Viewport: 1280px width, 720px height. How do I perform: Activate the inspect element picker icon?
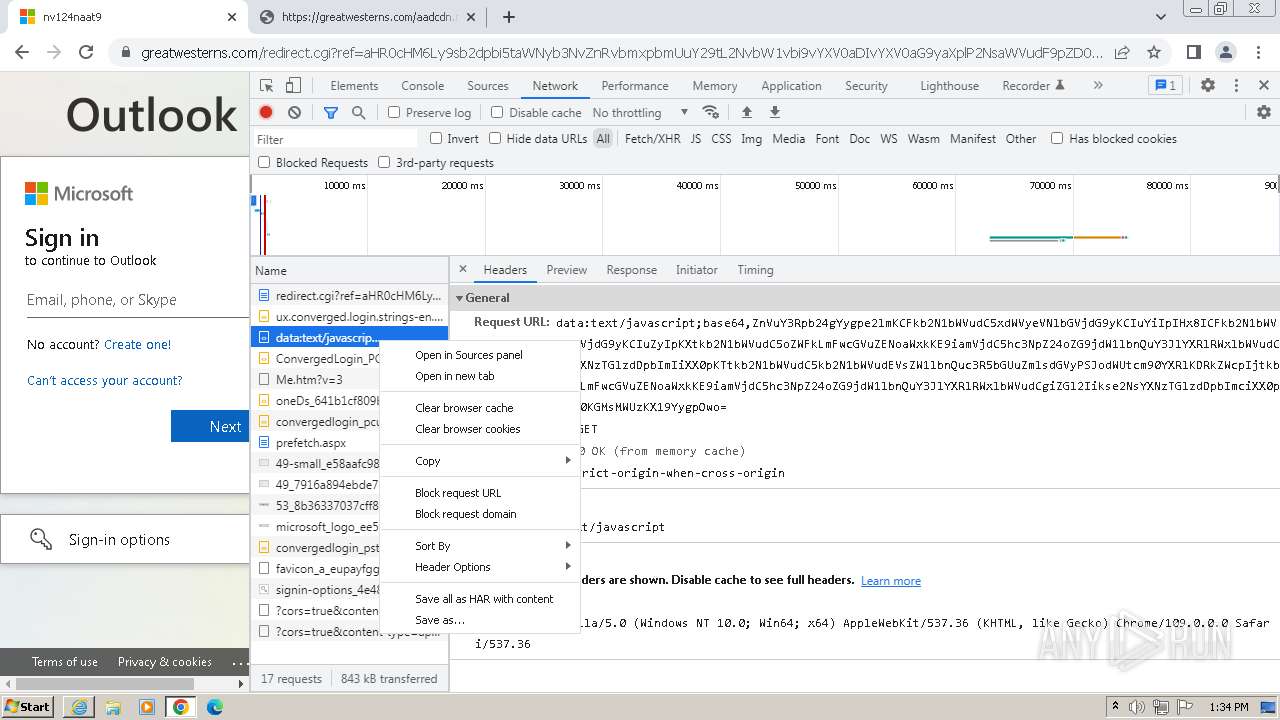coord(266,86)
